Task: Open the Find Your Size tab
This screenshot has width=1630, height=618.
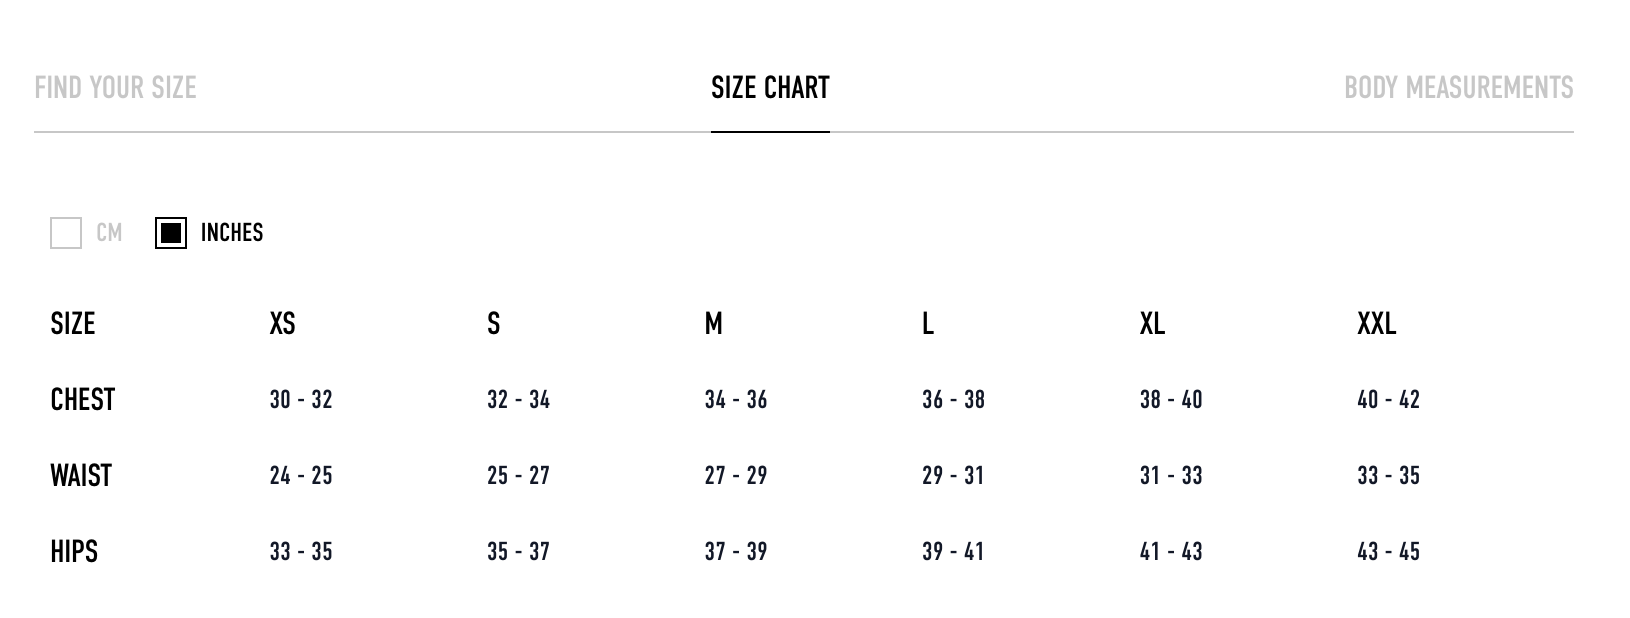Action: 115,88
